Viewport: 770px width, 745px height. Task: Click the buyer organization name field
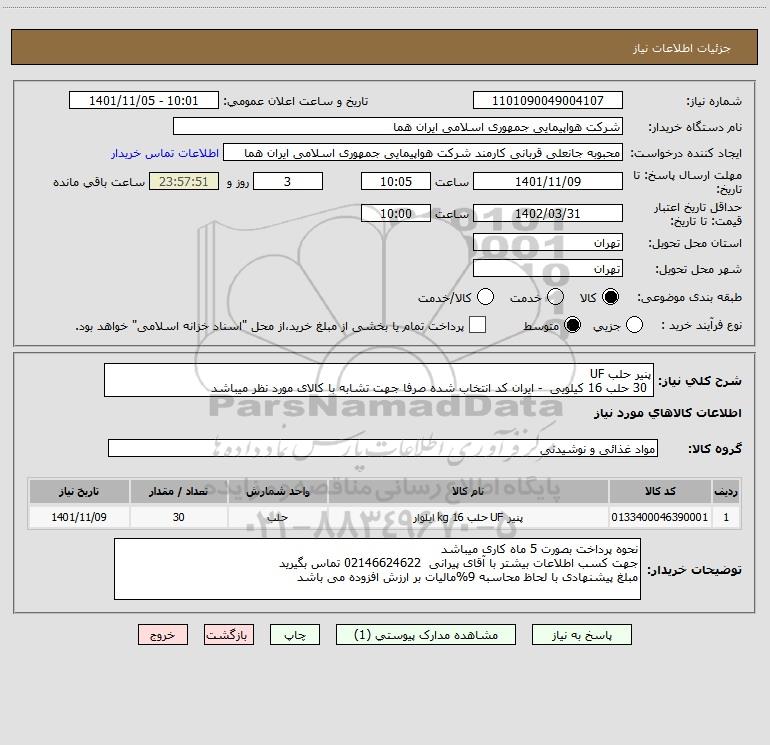click(x=398, y=127)
